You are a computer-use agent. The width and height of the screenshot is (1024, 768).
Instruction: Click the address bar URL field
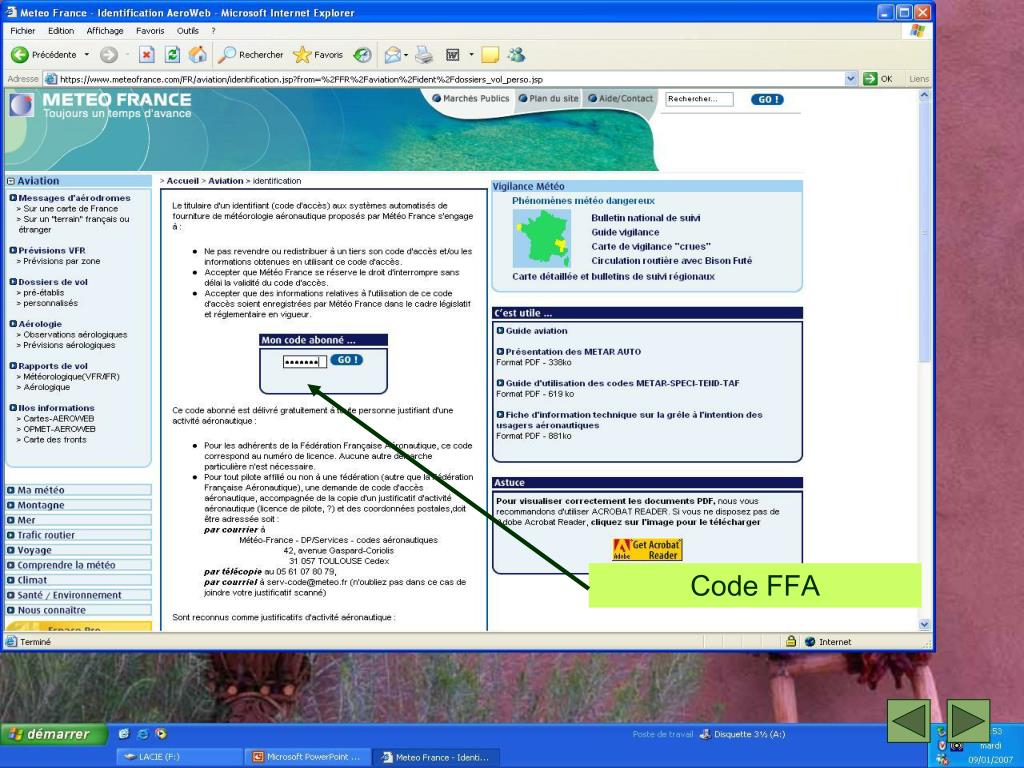pyautogui.click(x=444, y=79)
